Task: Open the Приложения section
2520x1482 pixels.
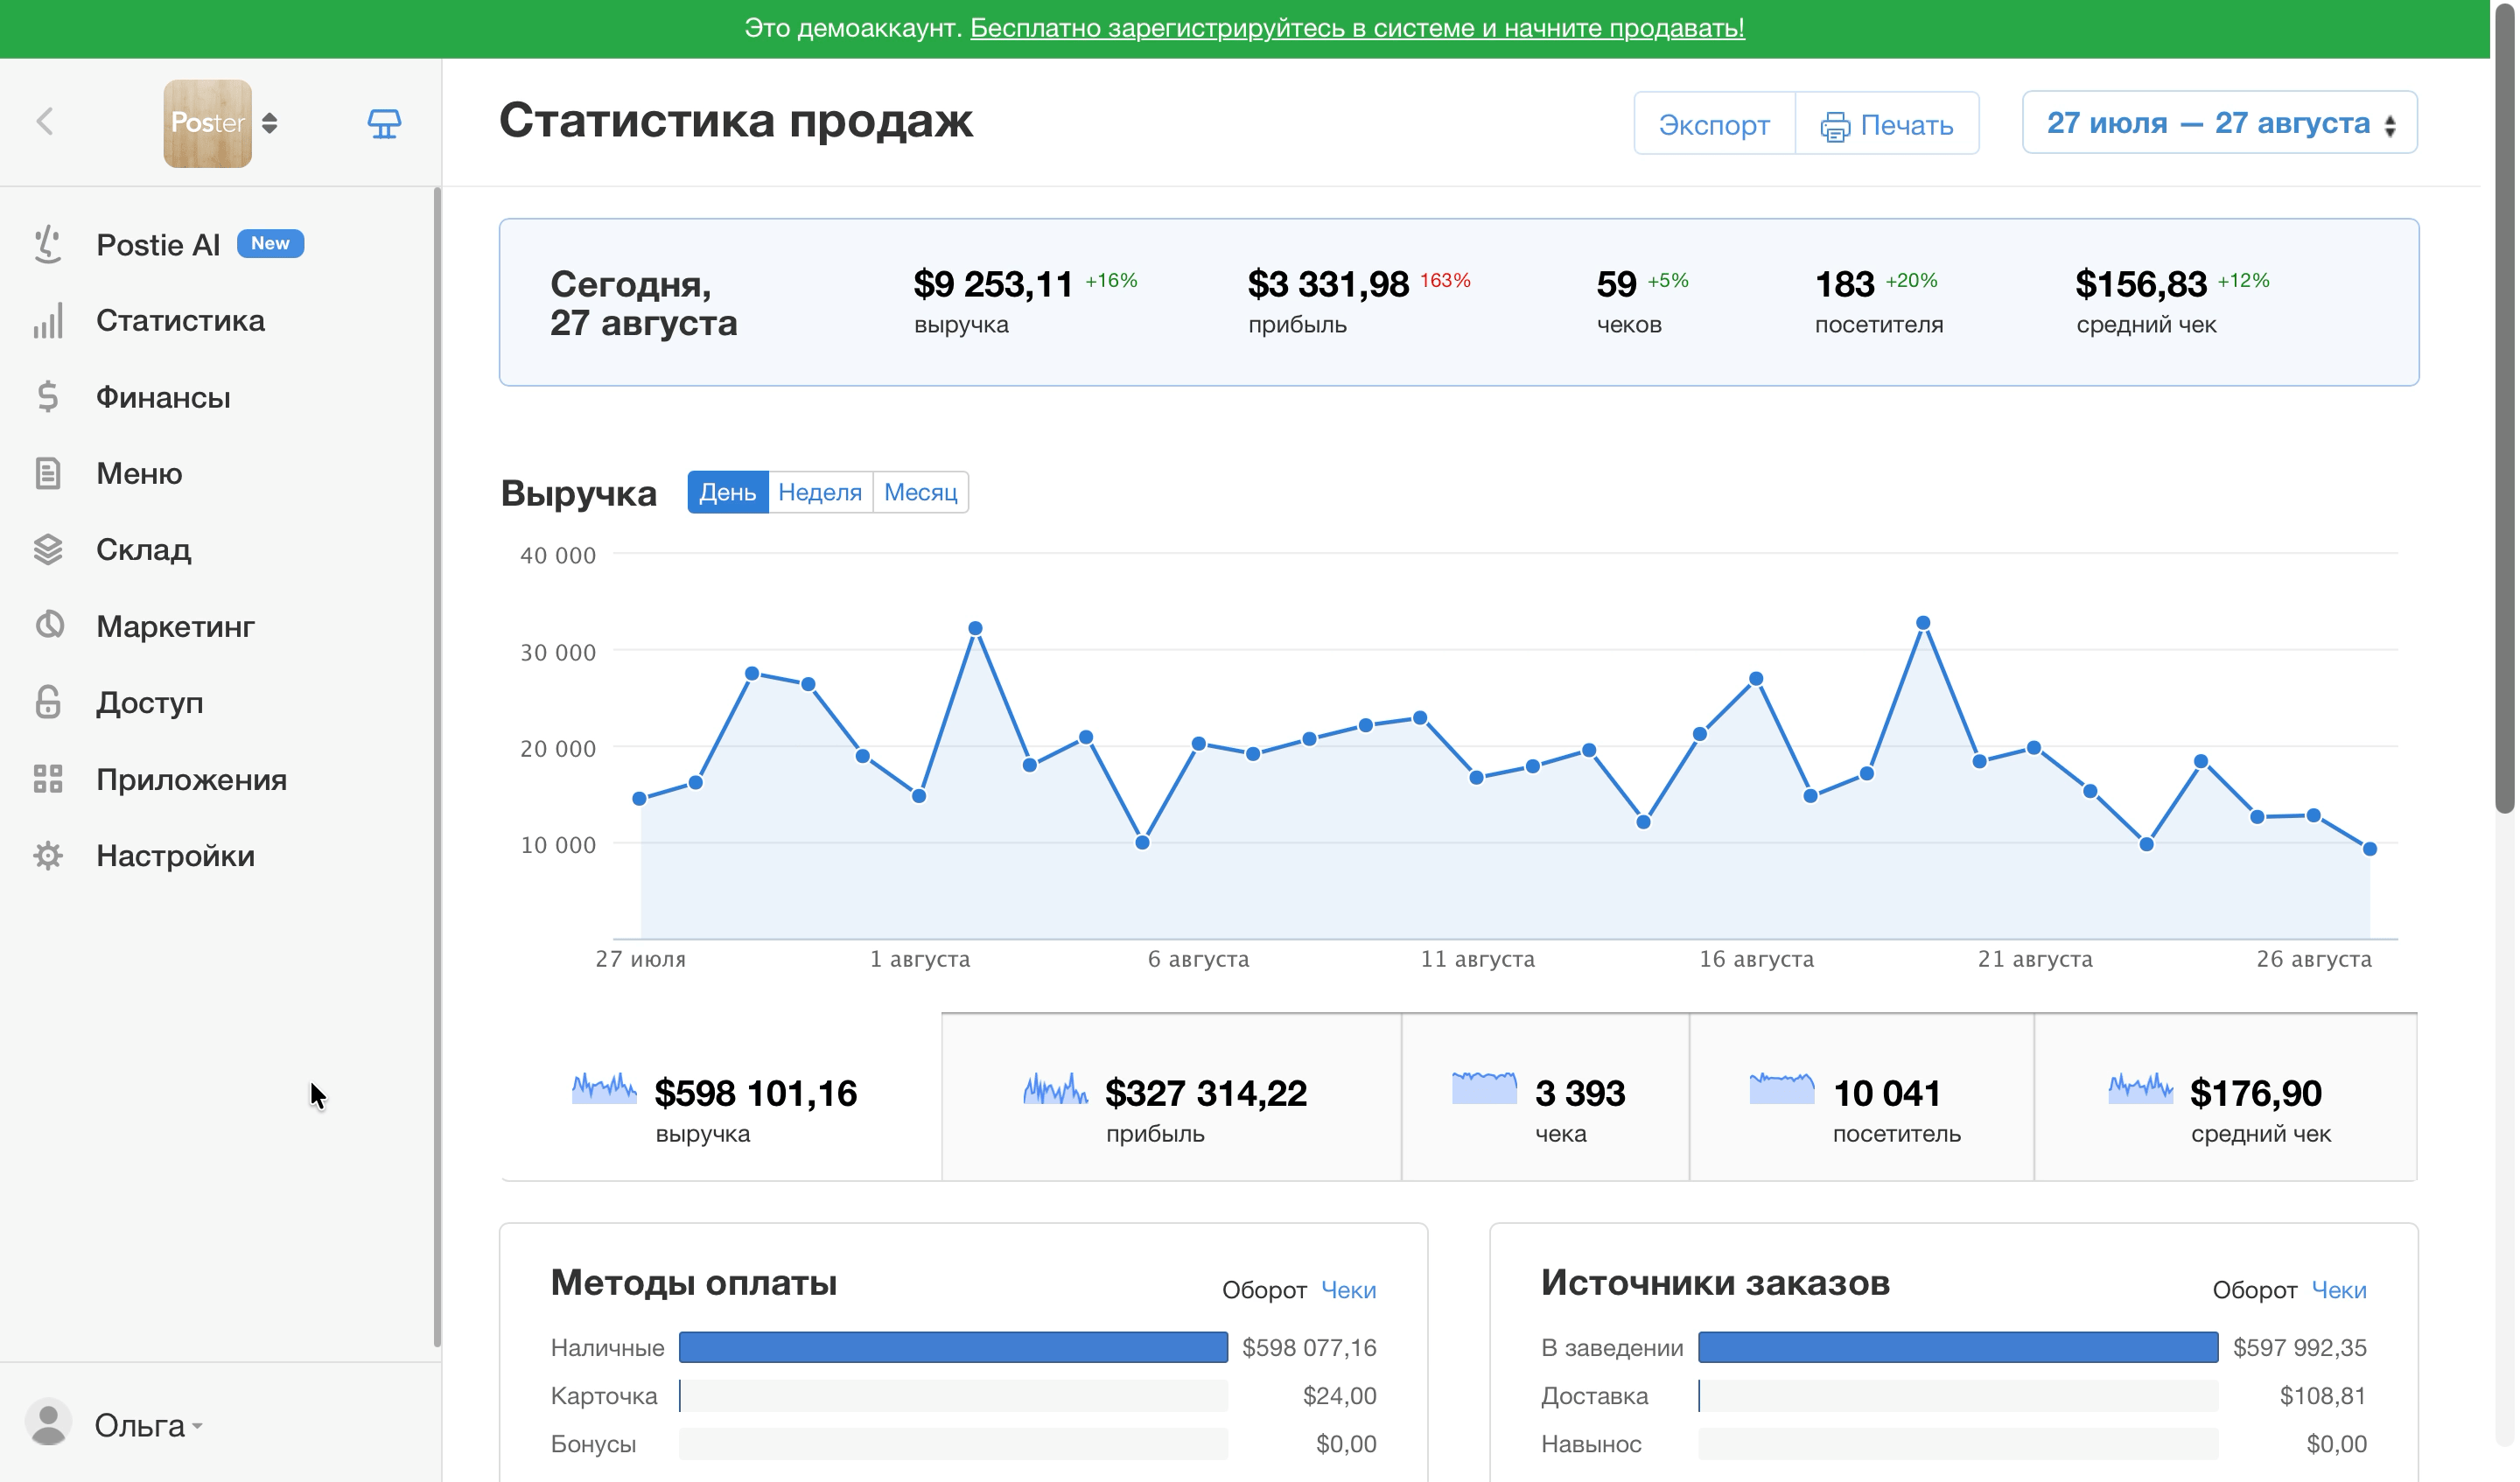Action: point(191,779)
